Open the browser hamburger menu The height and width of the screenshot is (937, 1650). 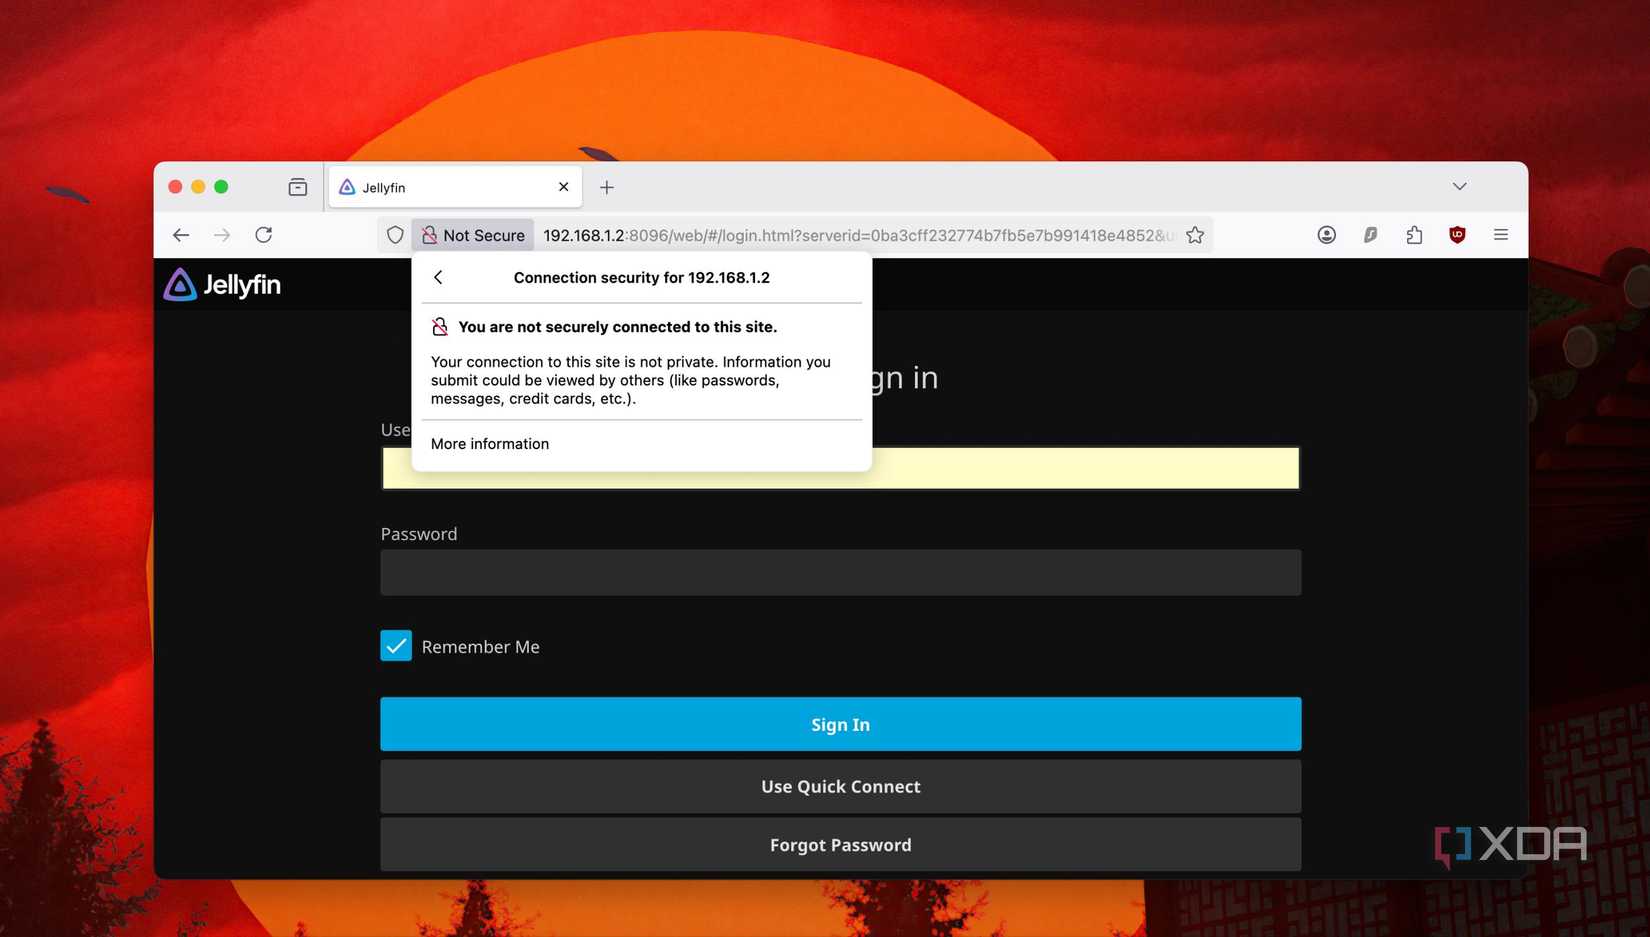(1501, 235)
